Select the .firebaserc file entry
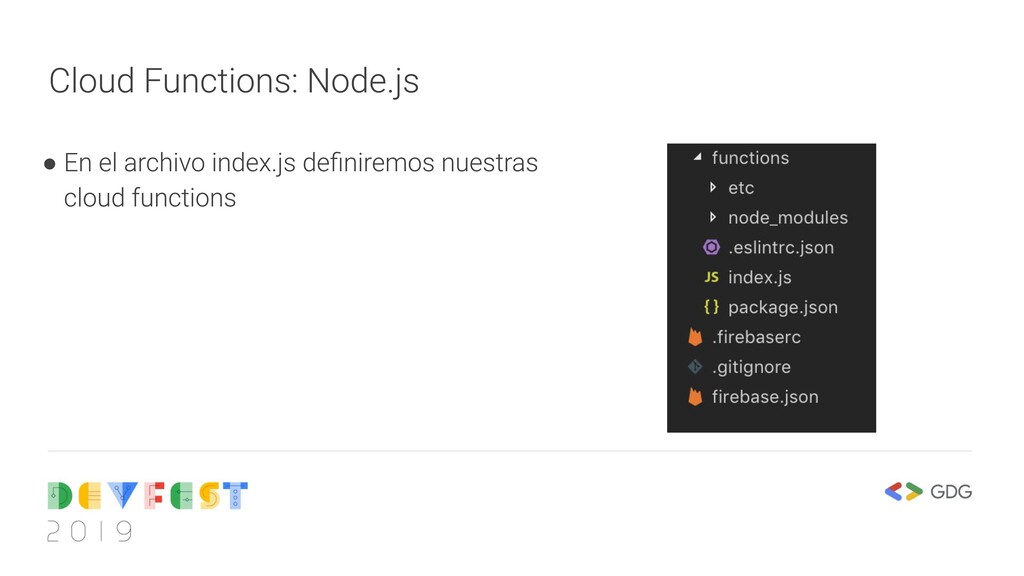The height and width of the screenshot is (576, 1024). pyautogui.click(x=756, y=337)
